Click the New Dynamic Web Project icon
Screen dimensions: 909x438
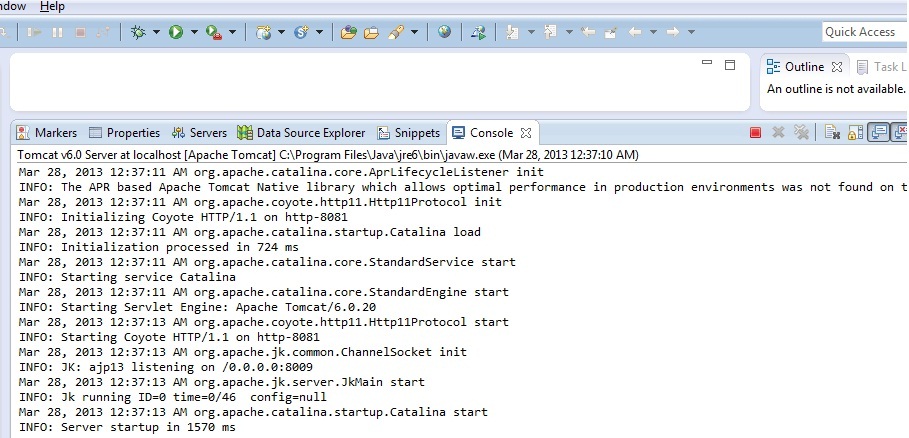click(264, 32)
